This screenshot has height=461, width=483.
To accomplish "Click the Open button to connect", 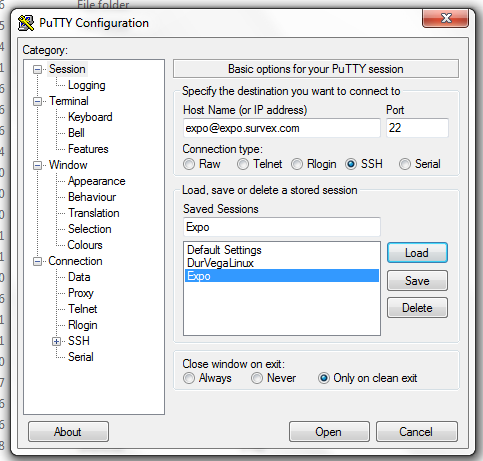I will (x=329, y=432).
